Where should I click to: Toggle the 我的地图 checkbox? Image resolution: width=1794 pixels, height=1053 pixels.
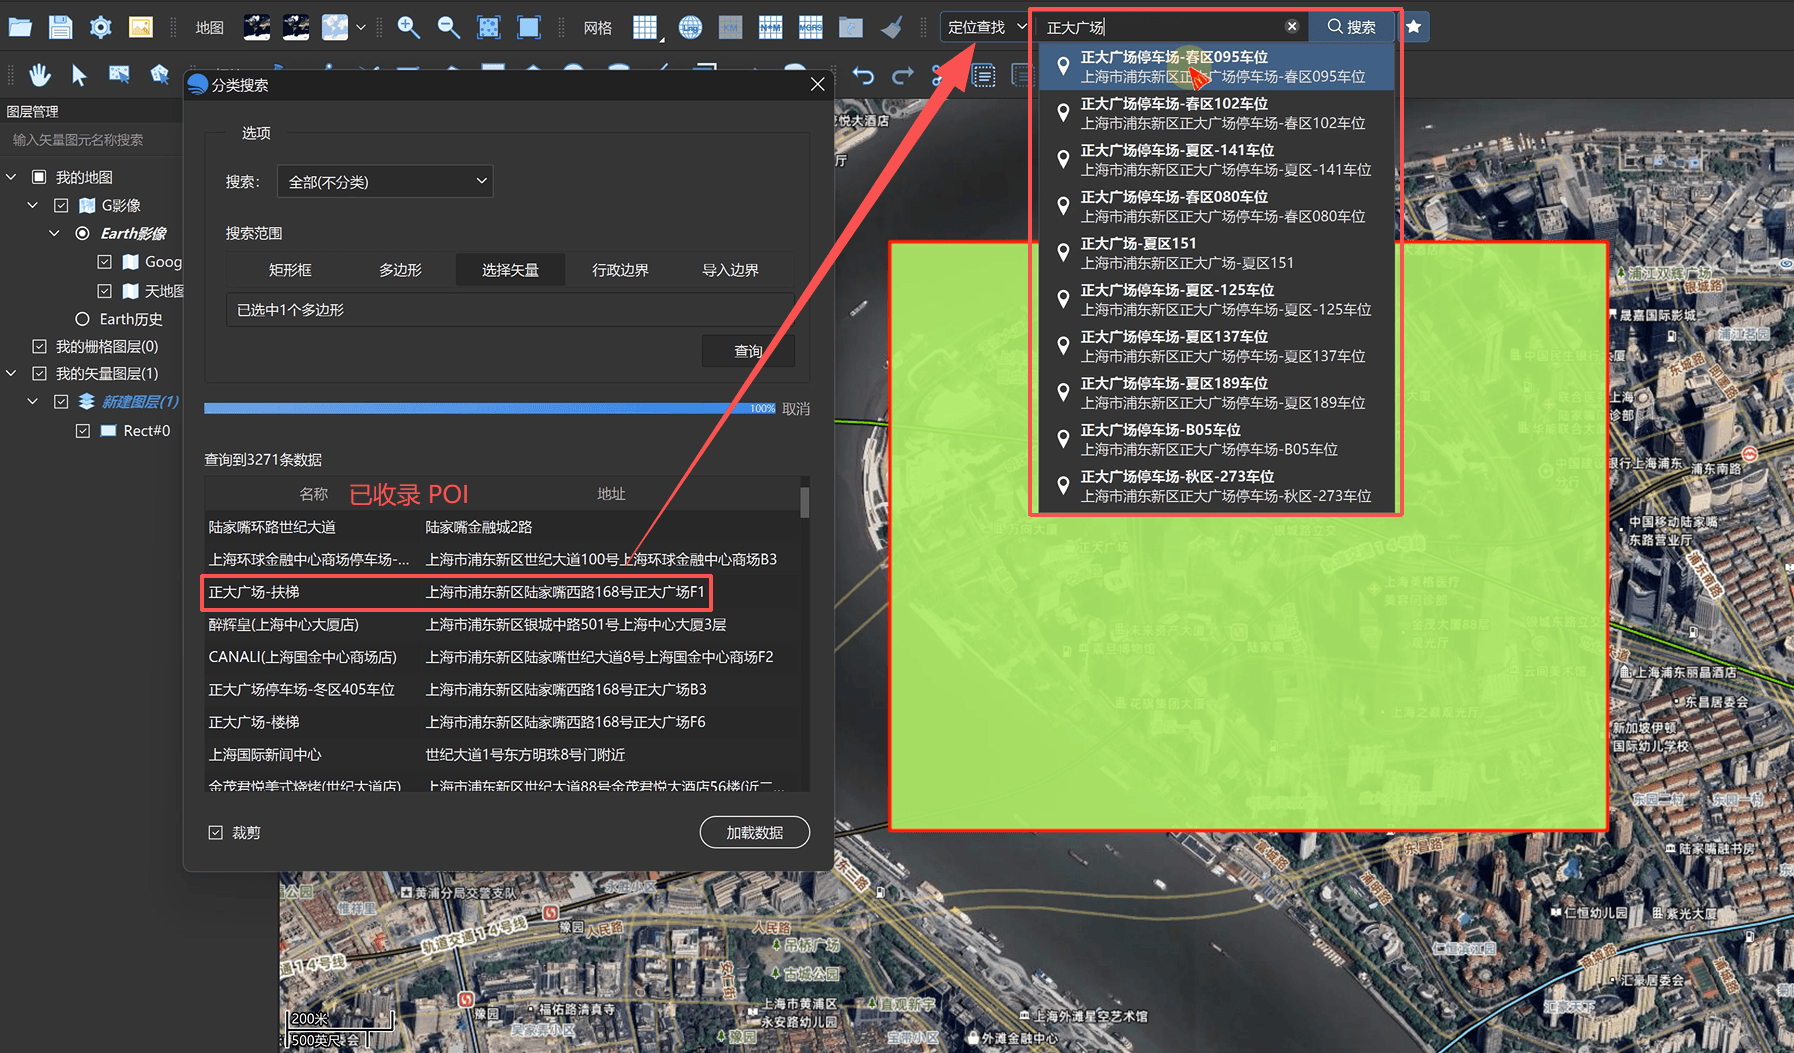pos(39,177)
